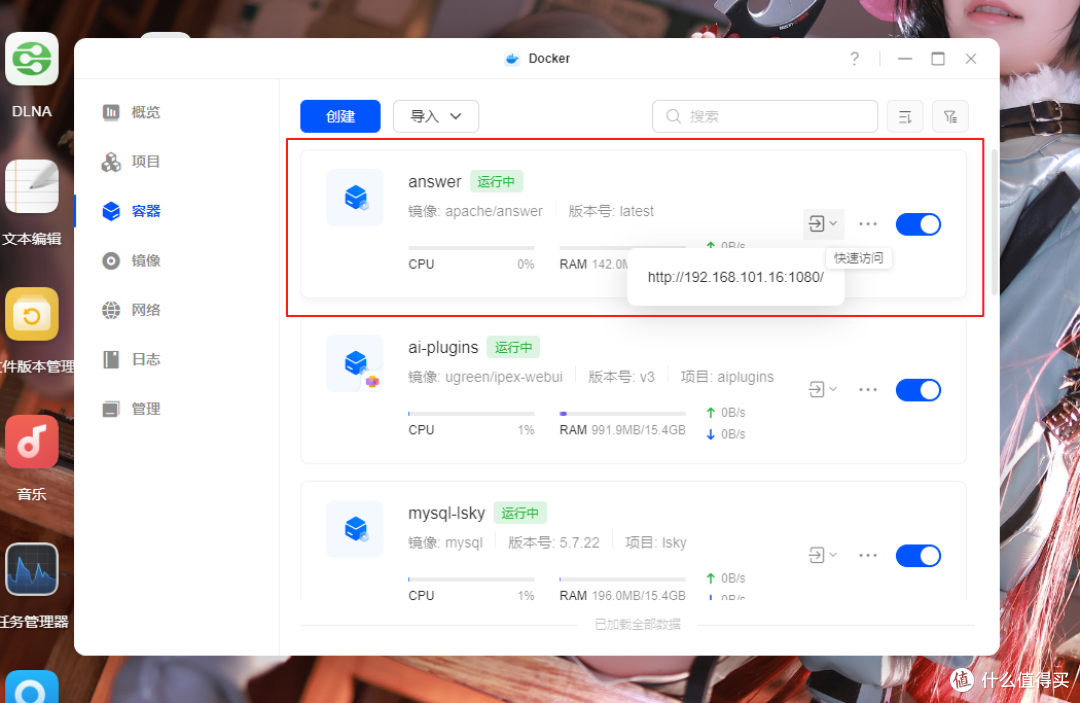Image resolution: width=1080 pixels, height=703 pixels.
Task: Open the DLNA desktop app icon
Action: click(32, 59)
